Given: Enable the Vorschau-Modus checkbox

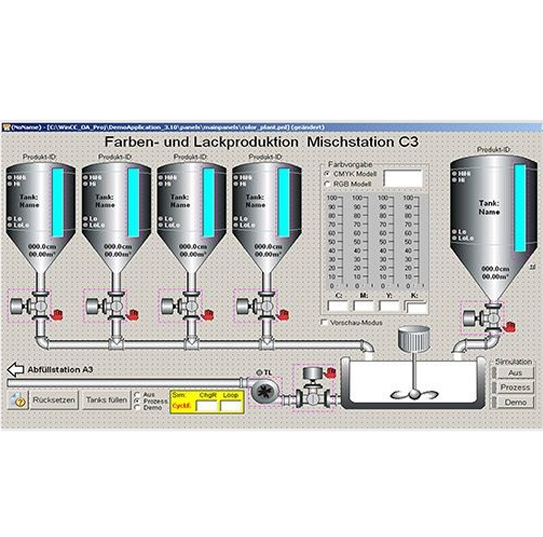Looking at the screenshot, I should point(324,323).
